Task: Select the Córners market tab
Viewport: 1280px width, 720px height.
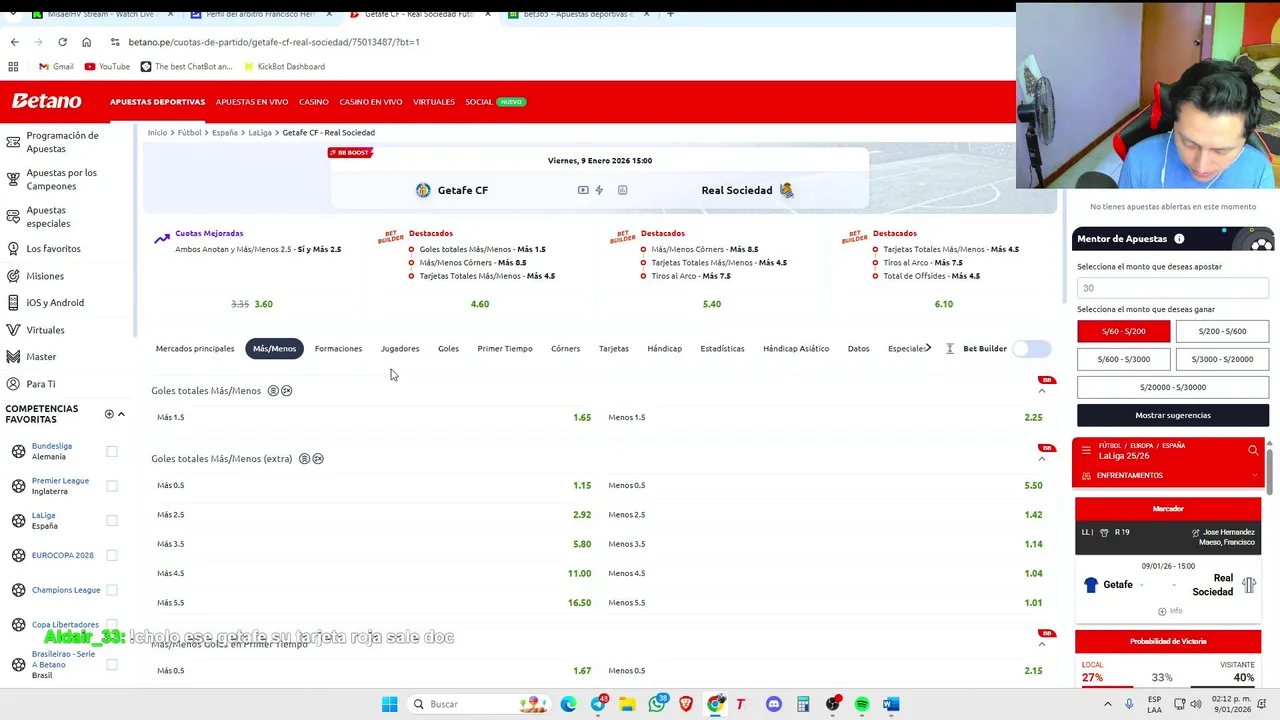Action: pos(565,348)
